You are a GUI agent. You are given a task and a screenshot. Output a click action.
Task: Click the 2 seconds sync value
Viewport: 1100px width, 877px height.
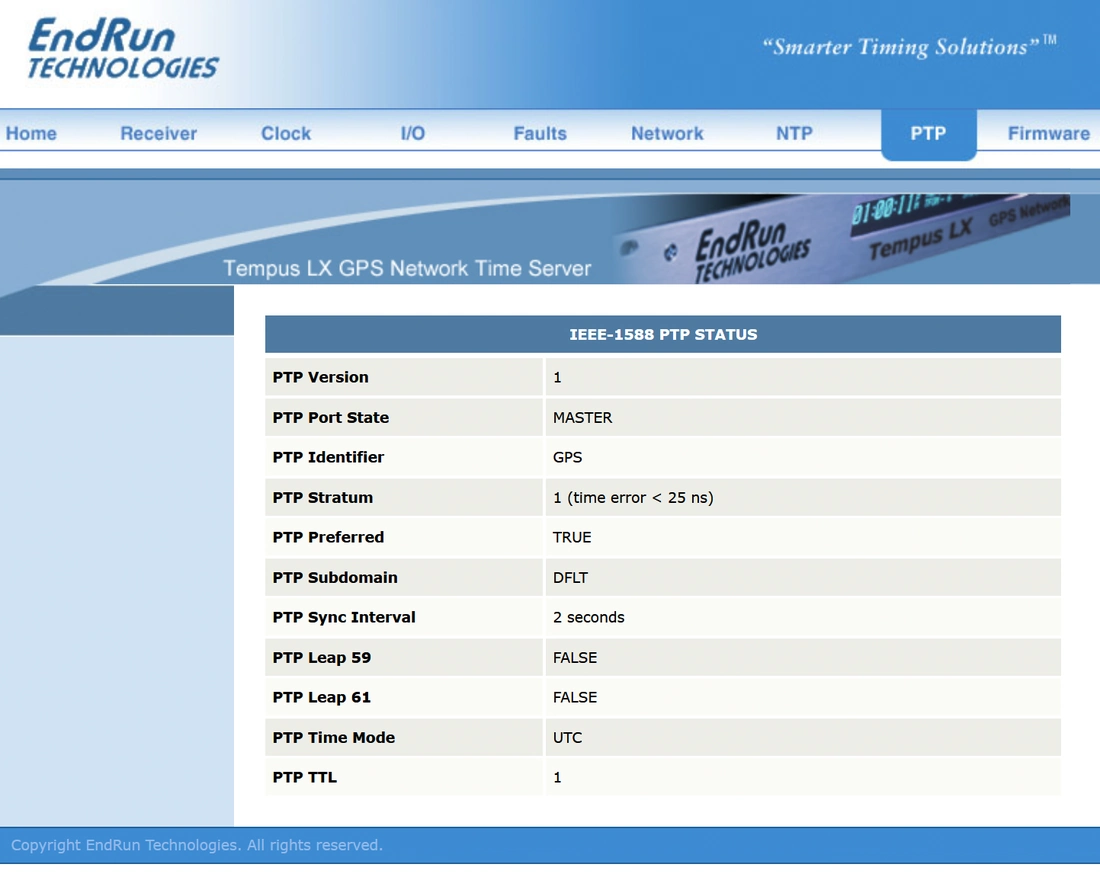(x=589, y=617)
